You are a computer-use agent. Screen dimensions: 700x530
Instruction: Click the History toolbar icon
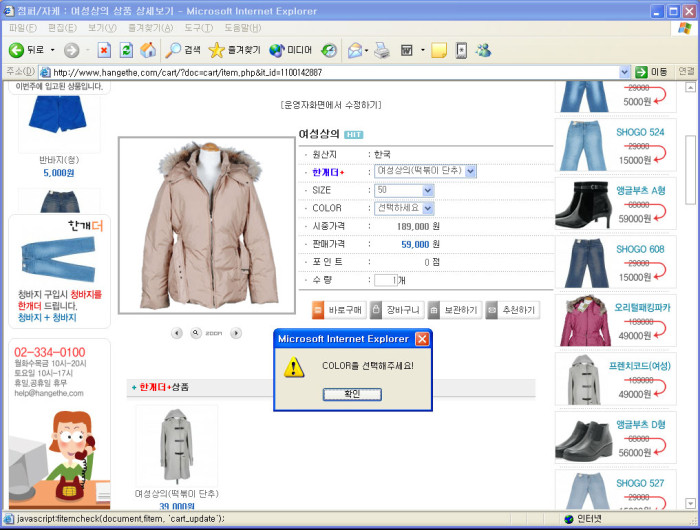click(x=329, y=50)
